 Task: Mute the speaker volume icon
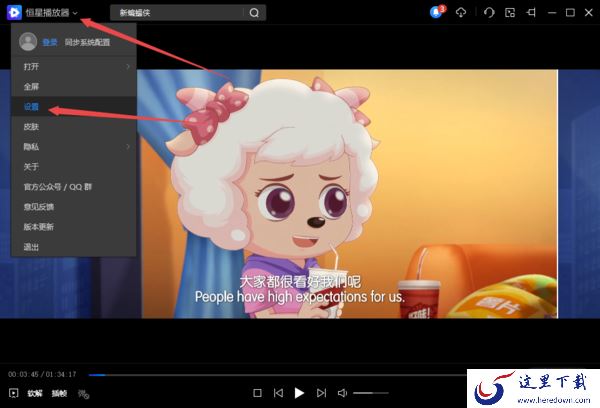click(342, 393)
